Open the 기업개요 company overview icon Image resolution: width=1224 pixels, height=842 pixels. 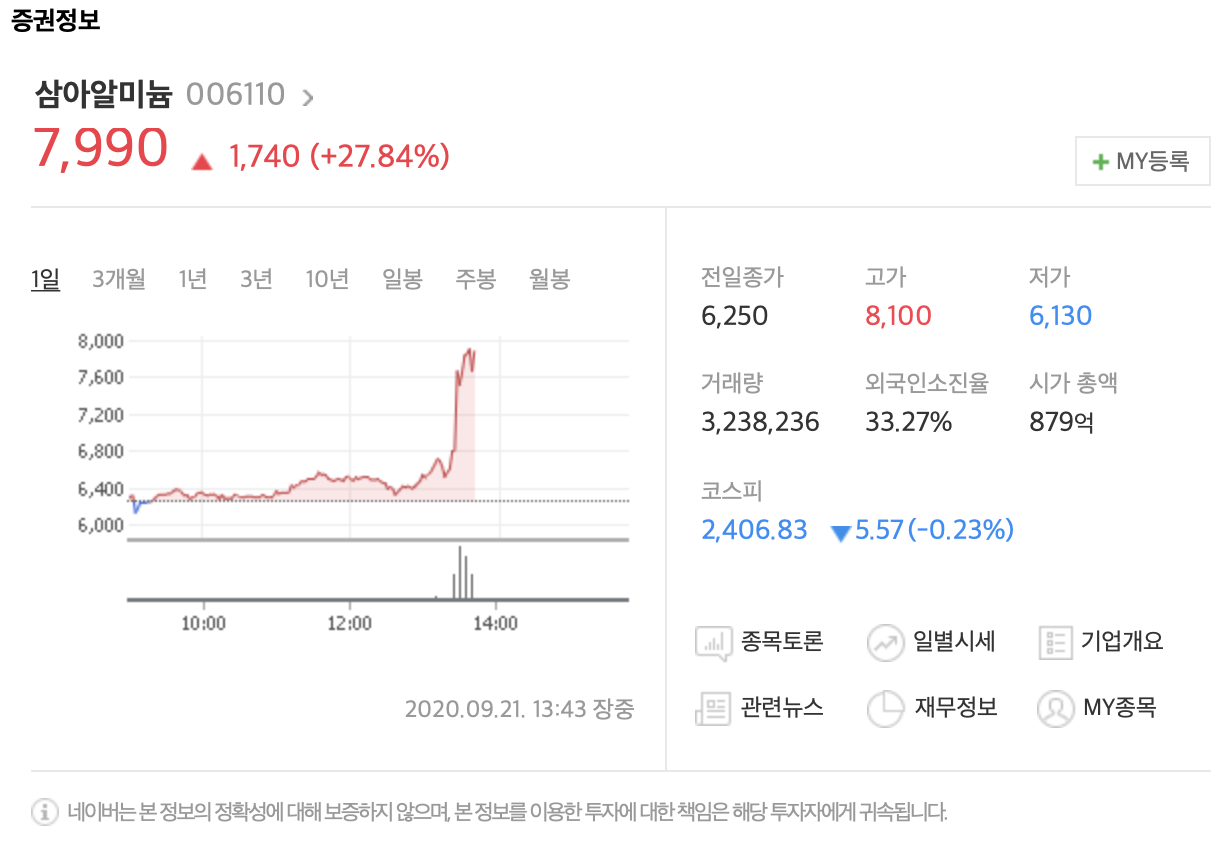pyautogui.click(x=1056, y=642)
